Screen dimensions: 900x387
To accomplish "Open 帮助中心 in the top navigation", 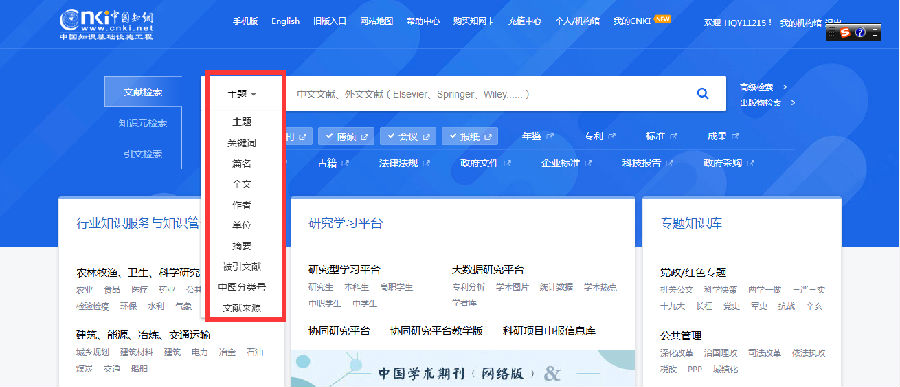I will pyautogui.click(x=423, y=21).
